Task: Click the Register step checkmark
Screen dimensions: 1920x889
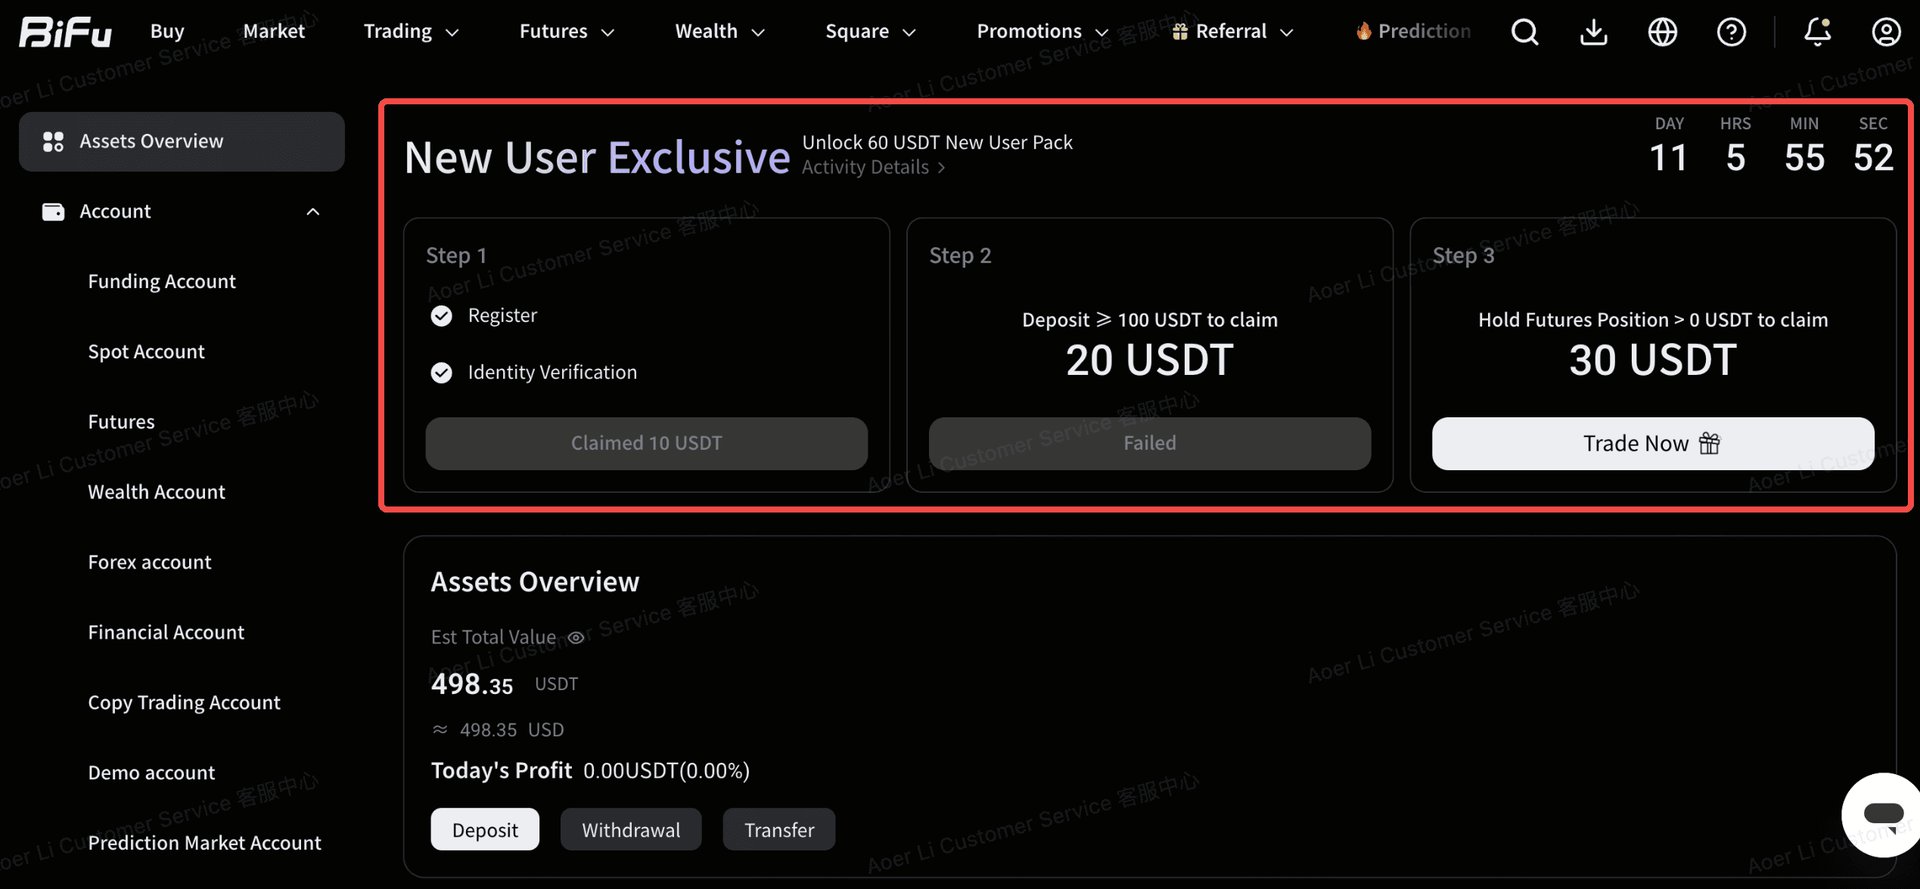Action: [441, 316]
